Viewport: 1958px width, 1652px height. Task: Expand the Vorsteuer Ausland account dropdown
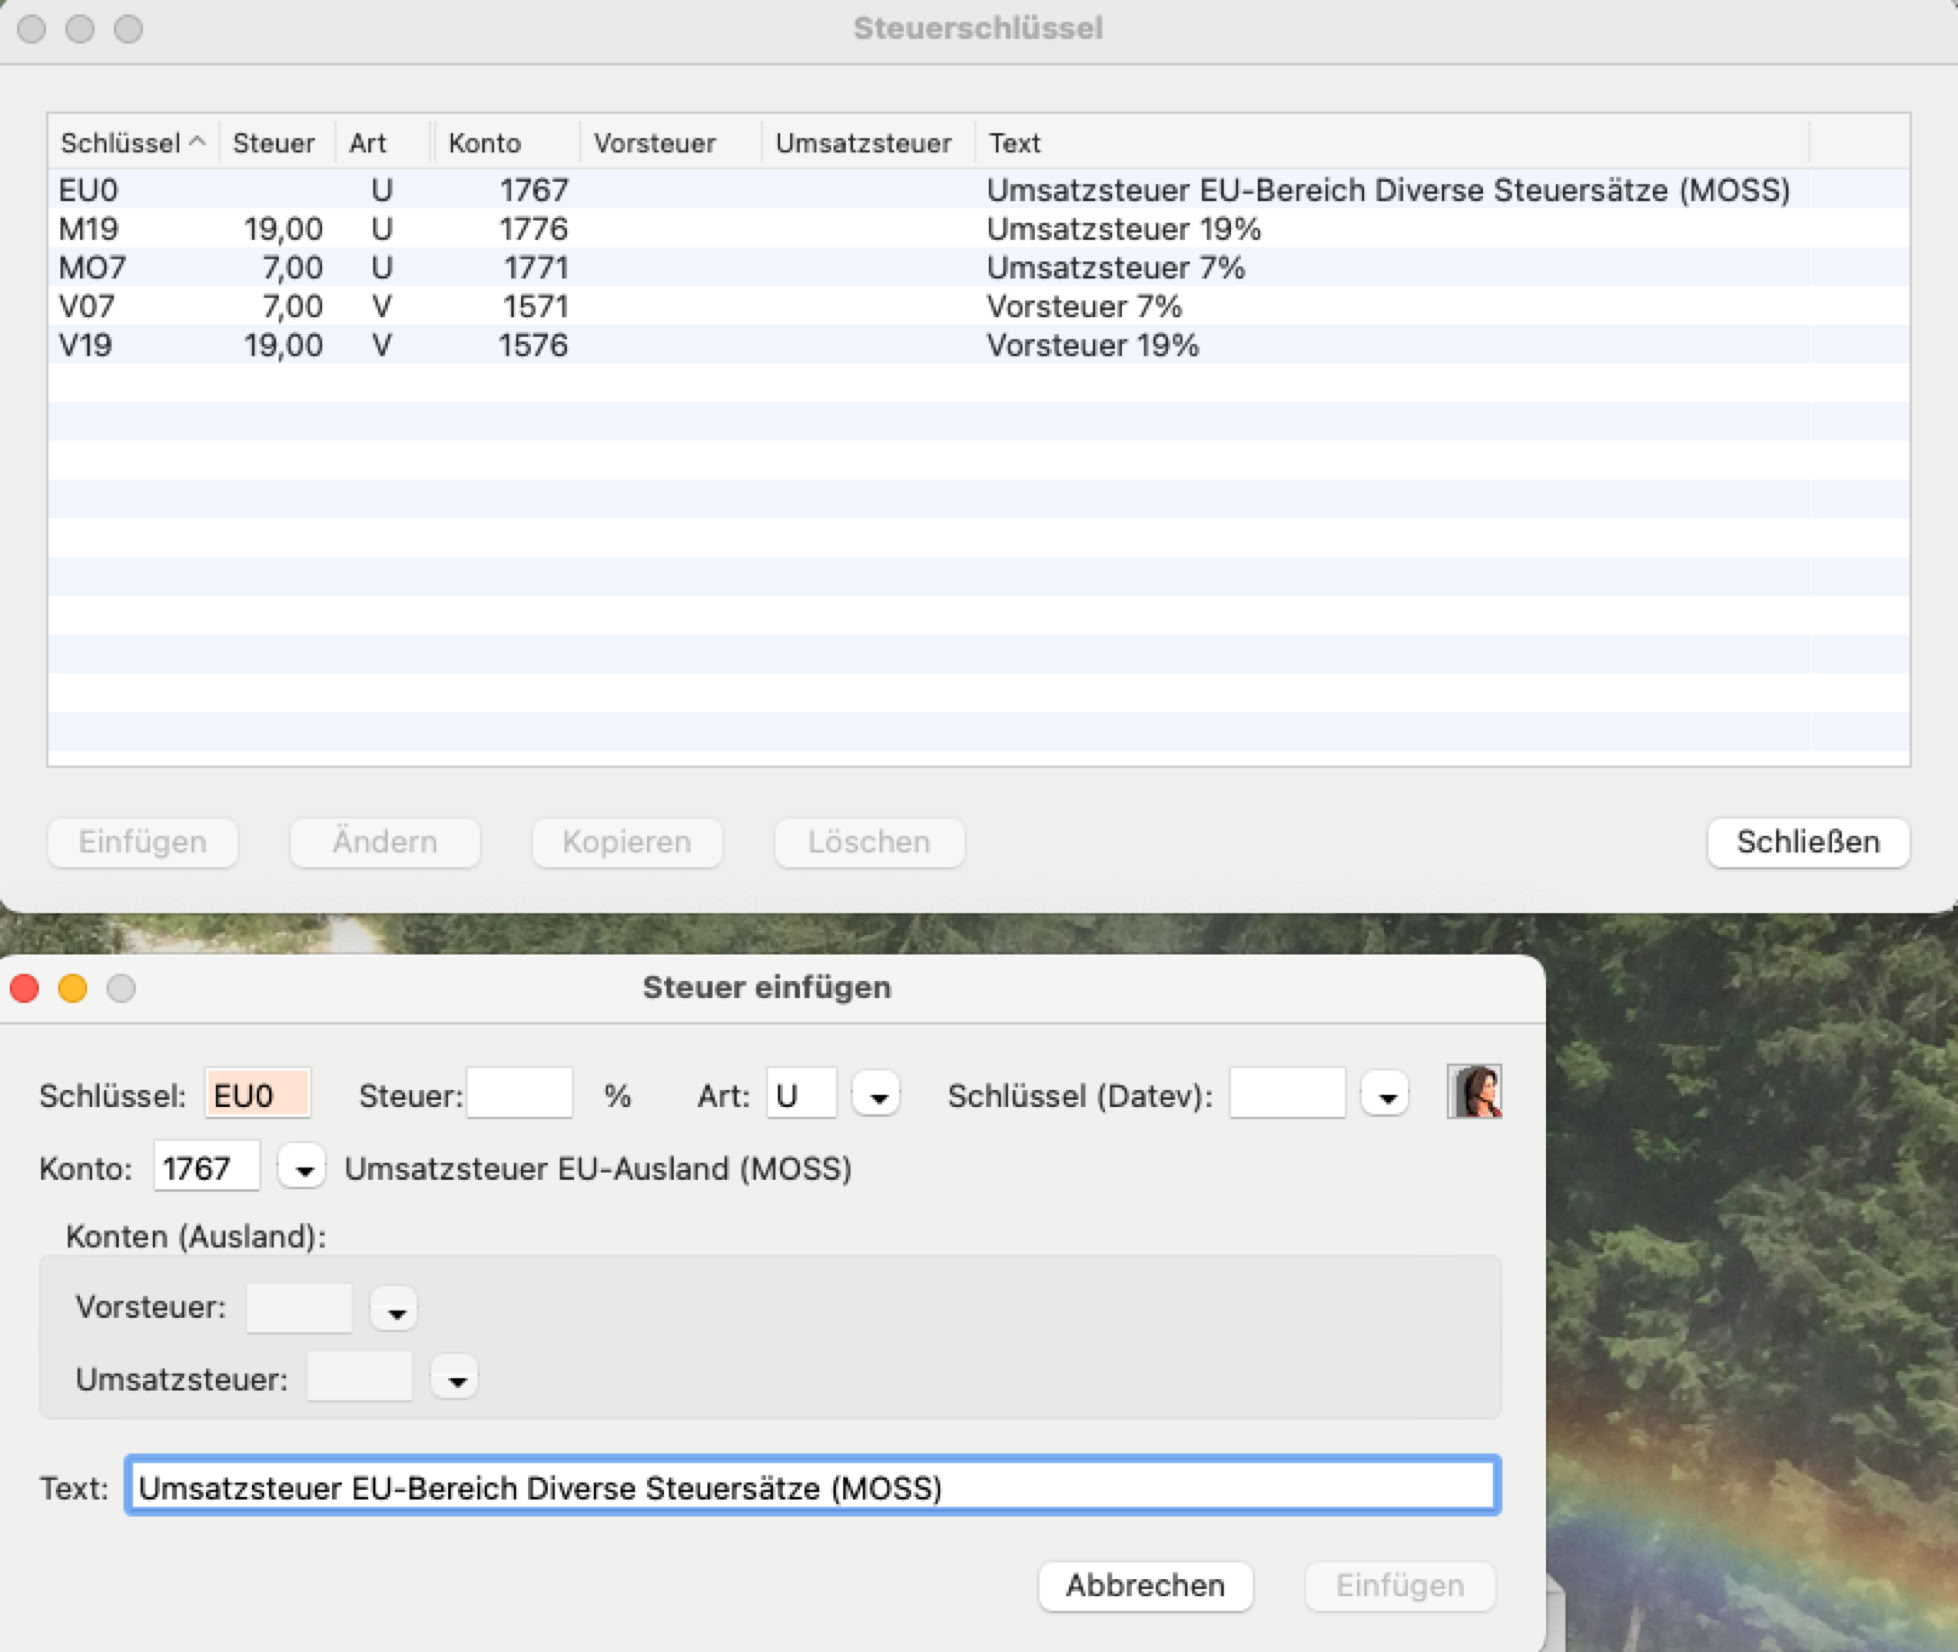coord(395,1310)
